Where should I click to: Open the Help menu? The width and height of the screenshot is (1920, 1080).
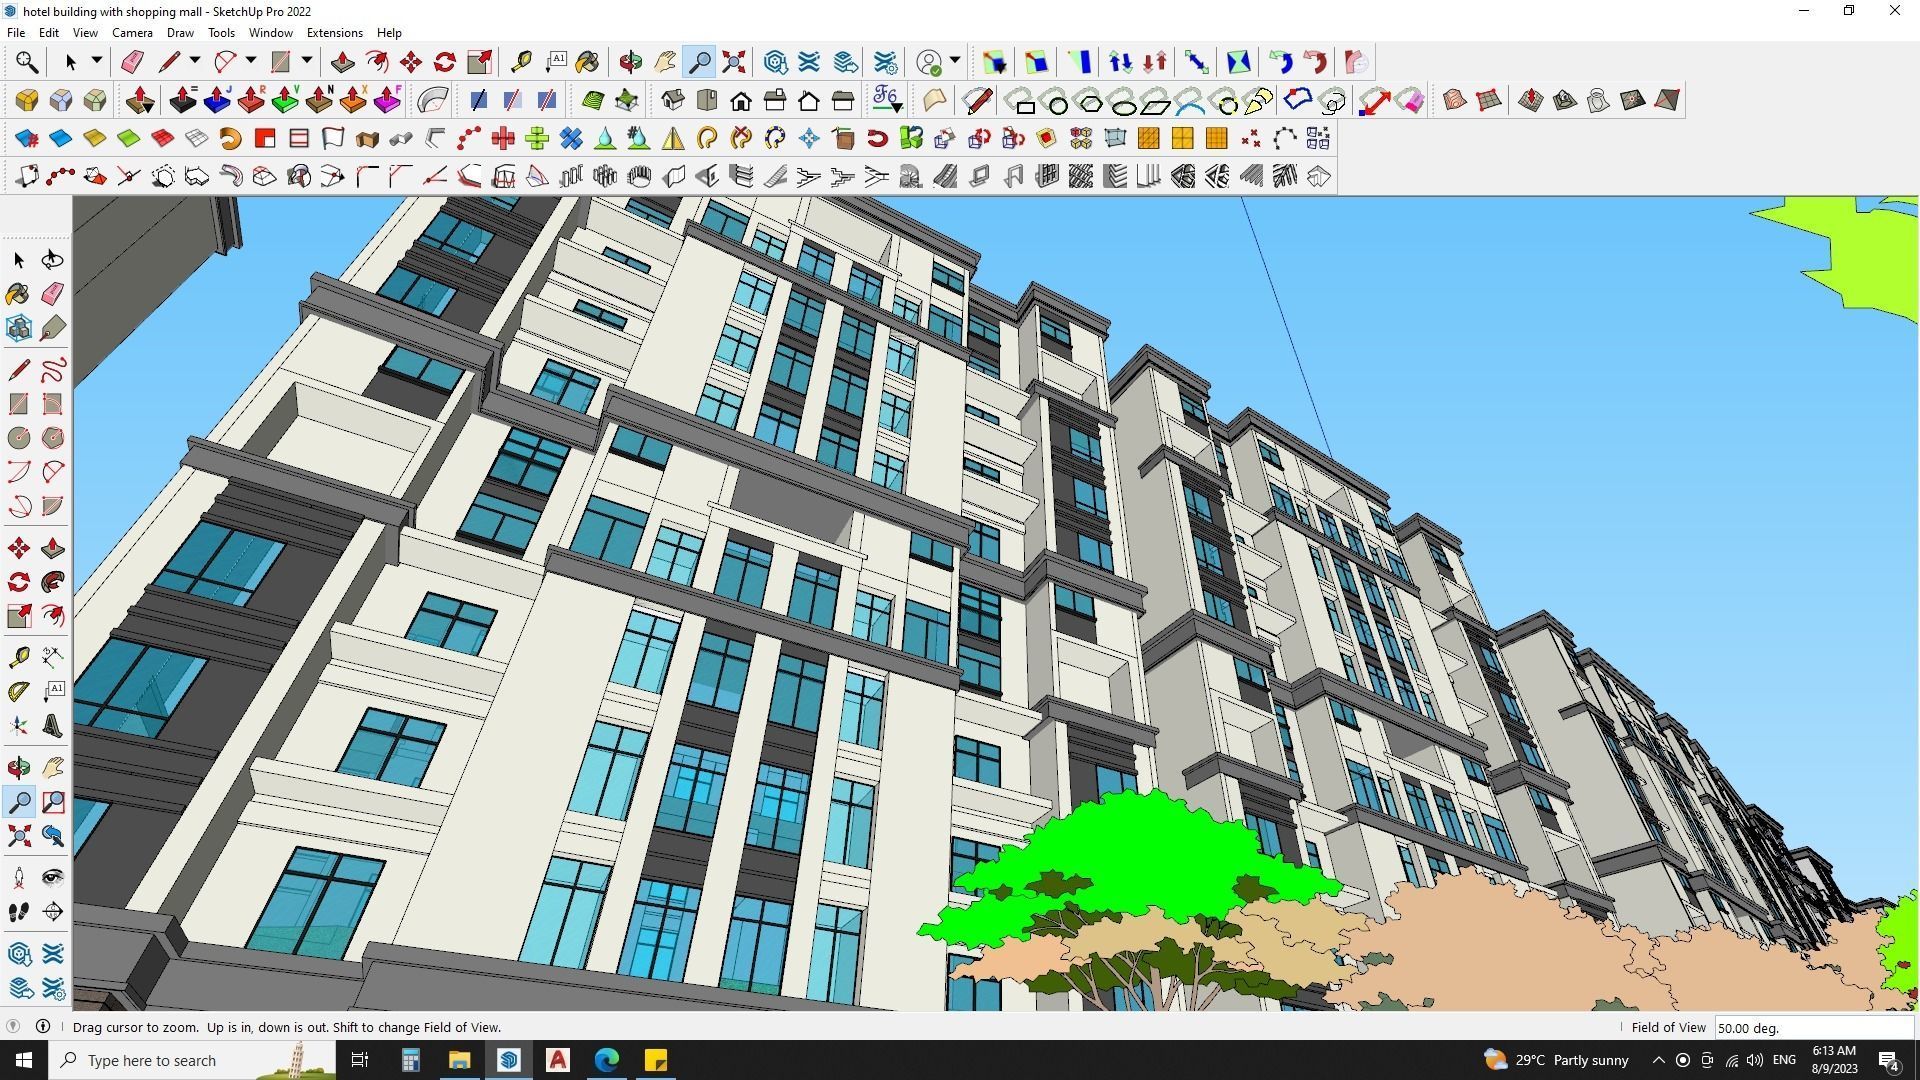tap(389, 33)
